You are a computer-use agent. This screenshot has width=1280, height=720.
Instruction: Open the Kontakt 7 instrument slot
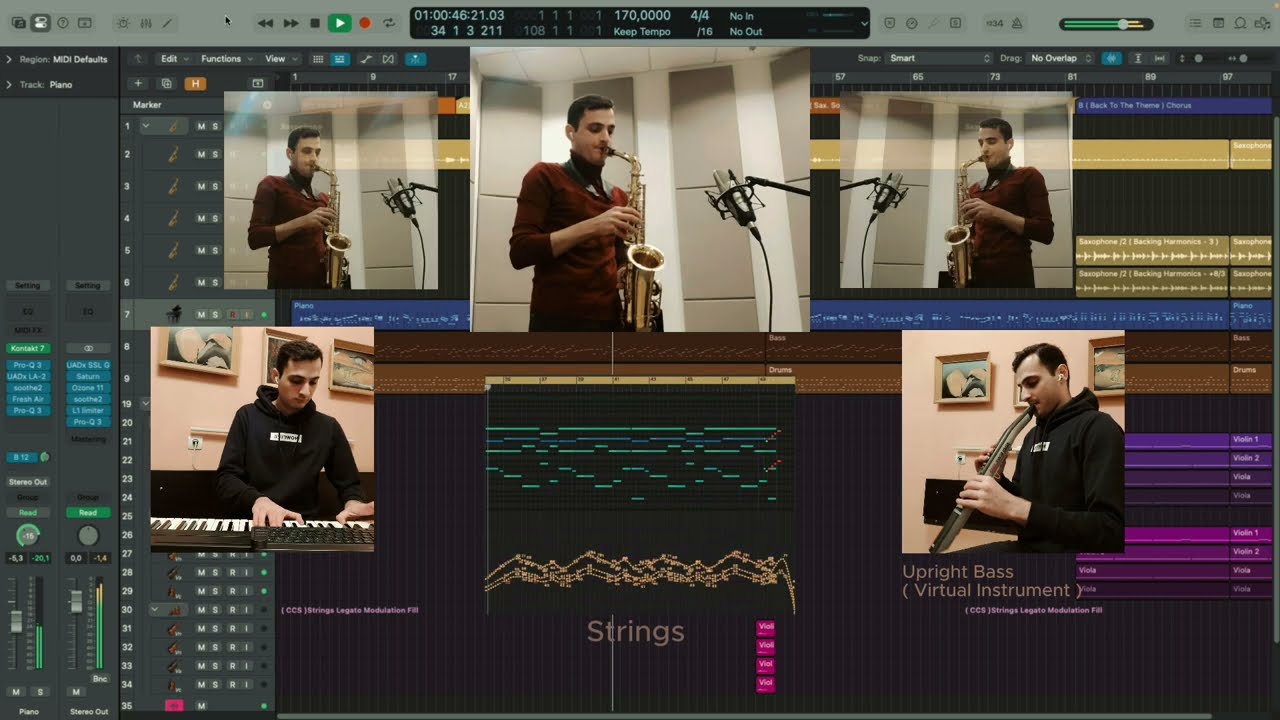27,348
